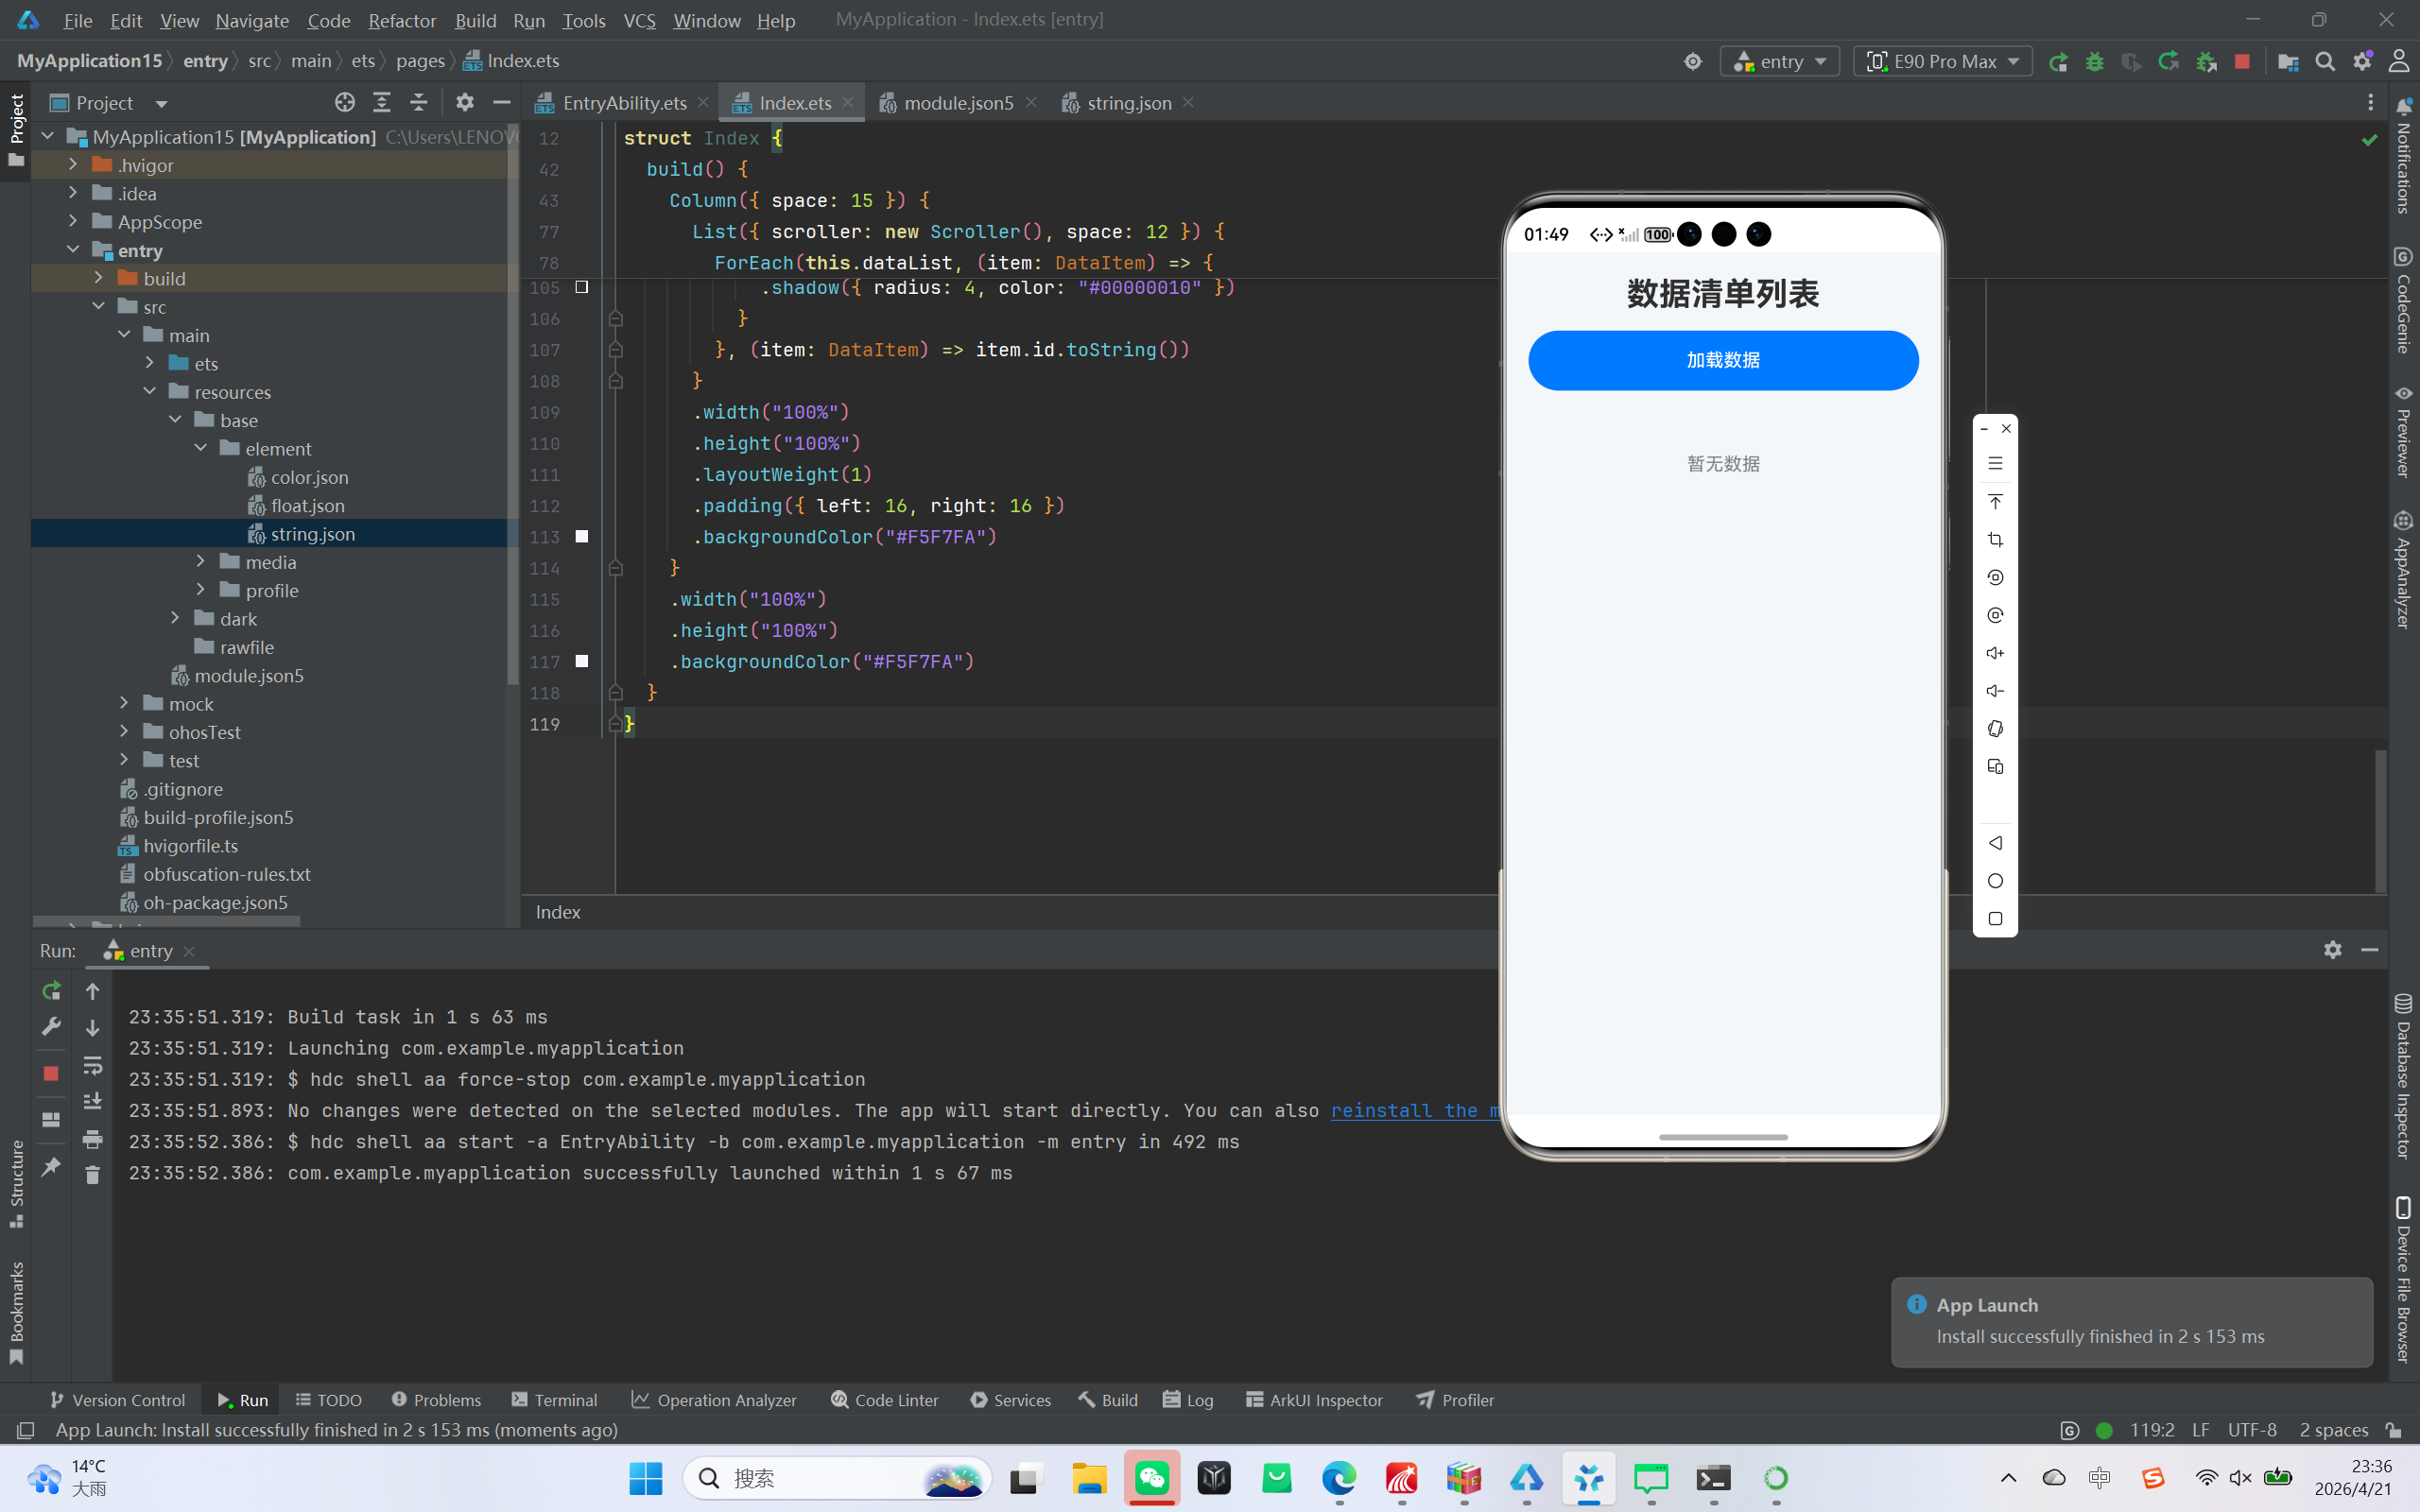Click the emulator screenshot crop icon

tap(1995, 540)
